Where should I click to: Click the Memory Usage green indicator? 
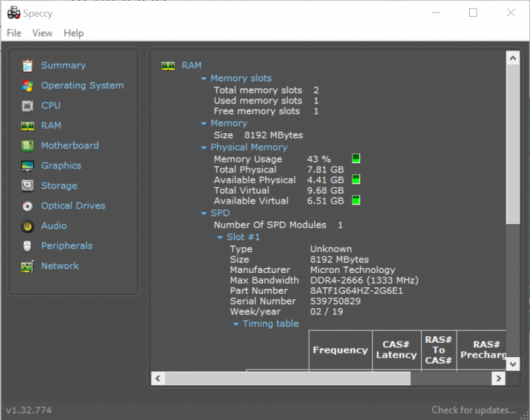[x=356, y=158]
